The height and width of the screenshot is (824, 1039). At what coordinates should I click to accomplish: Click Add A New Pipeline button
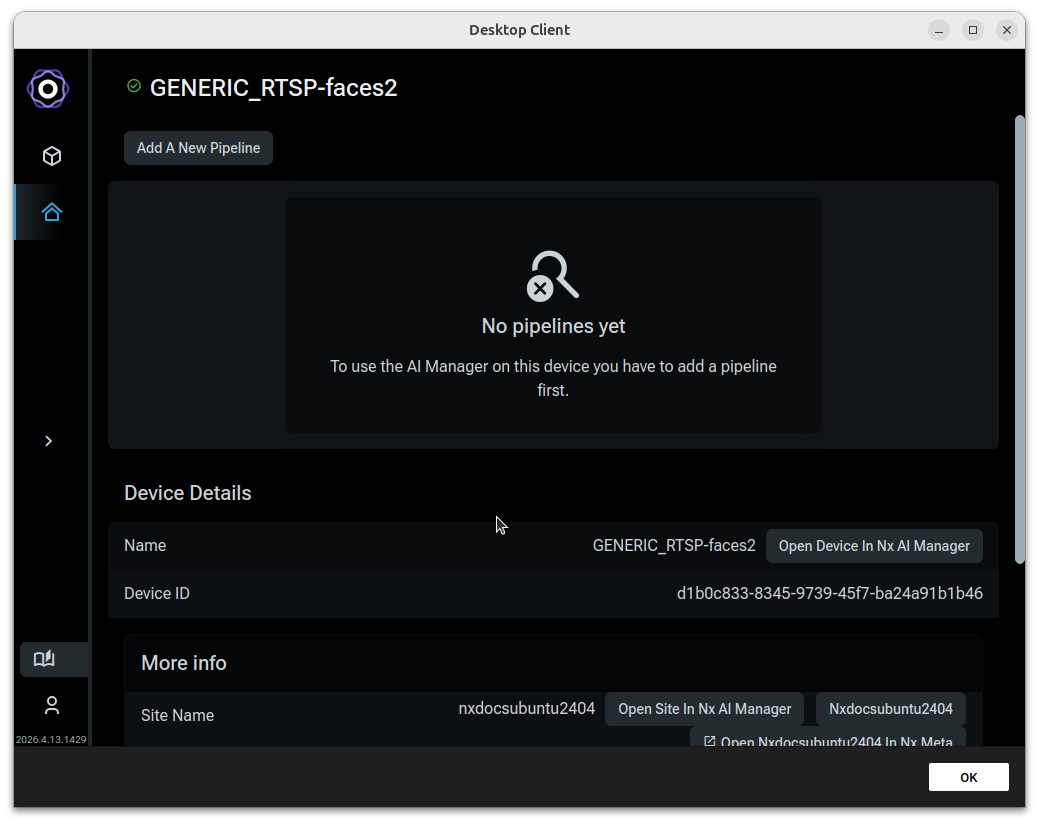pyautogui.click(x=198, y=148)
